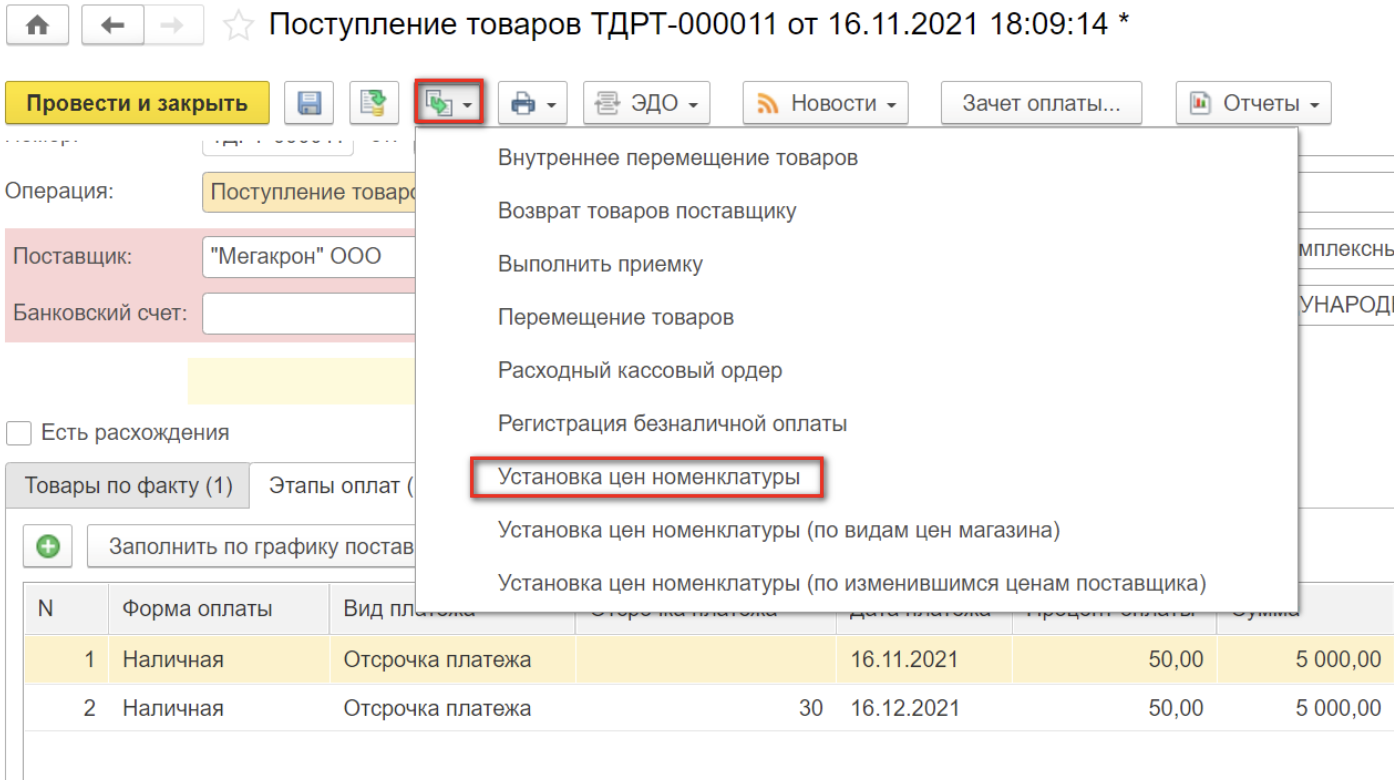1394x780 pixels.
Task: Select Отсрочка платежа cell in row 2
Action: [453, 708]
